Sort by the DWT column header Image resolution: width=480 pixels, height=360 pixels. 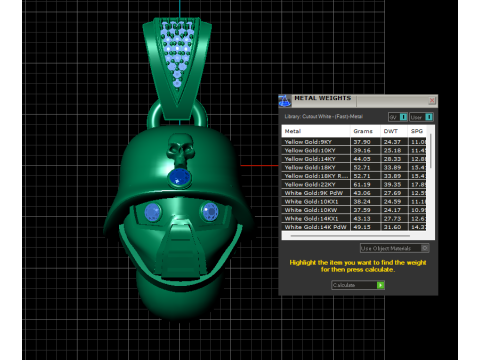click(394, 131)
